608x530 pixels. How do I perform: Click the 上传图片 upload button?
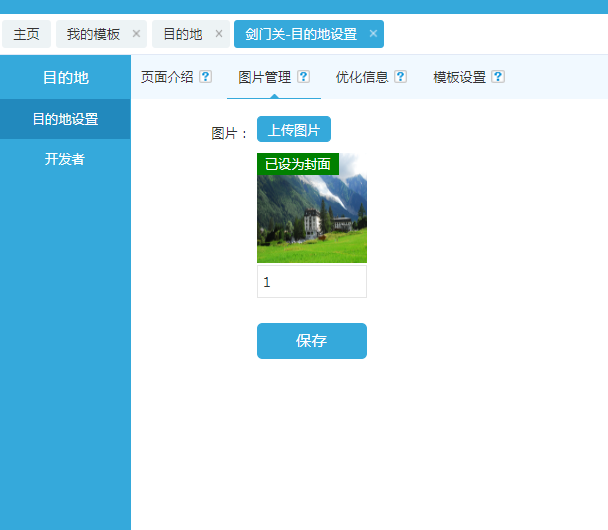pos(293,130)
